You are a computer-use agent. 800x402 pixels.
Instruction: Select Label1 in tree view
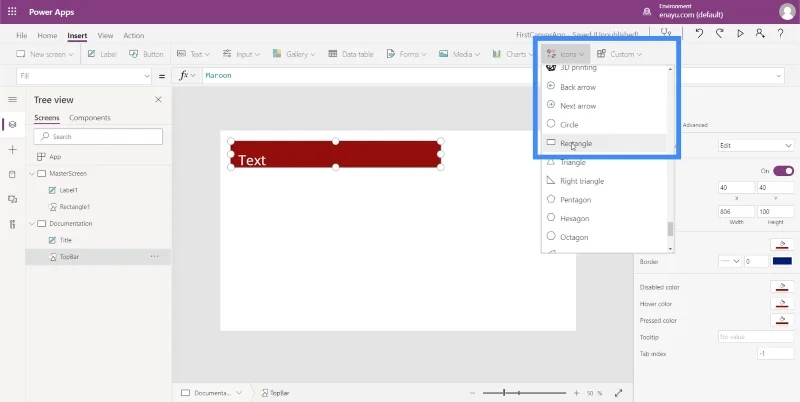[x=68, y=190]
